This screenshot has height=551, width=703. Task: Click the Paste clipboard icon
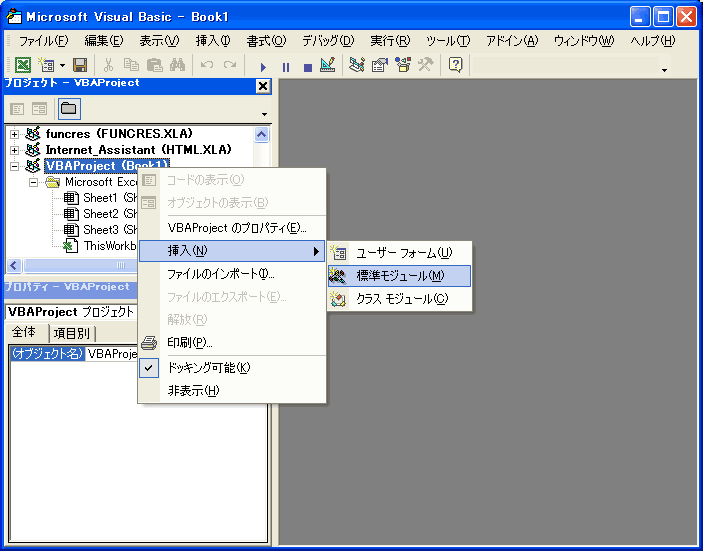[x=155, y=65]
